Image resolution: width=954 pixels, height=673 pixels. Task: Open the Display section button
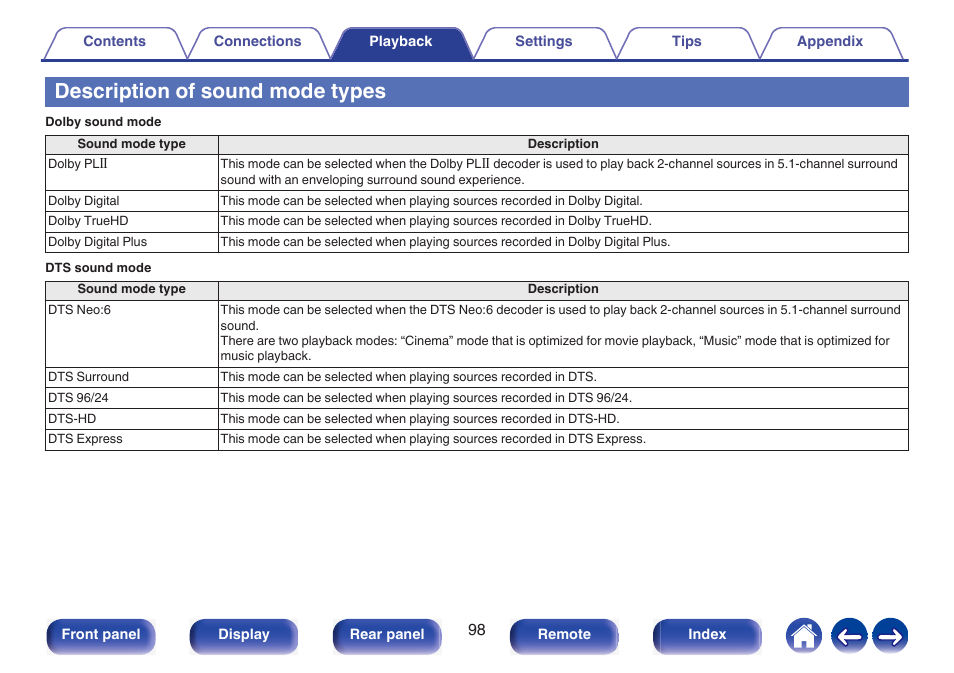click(244, 635)
